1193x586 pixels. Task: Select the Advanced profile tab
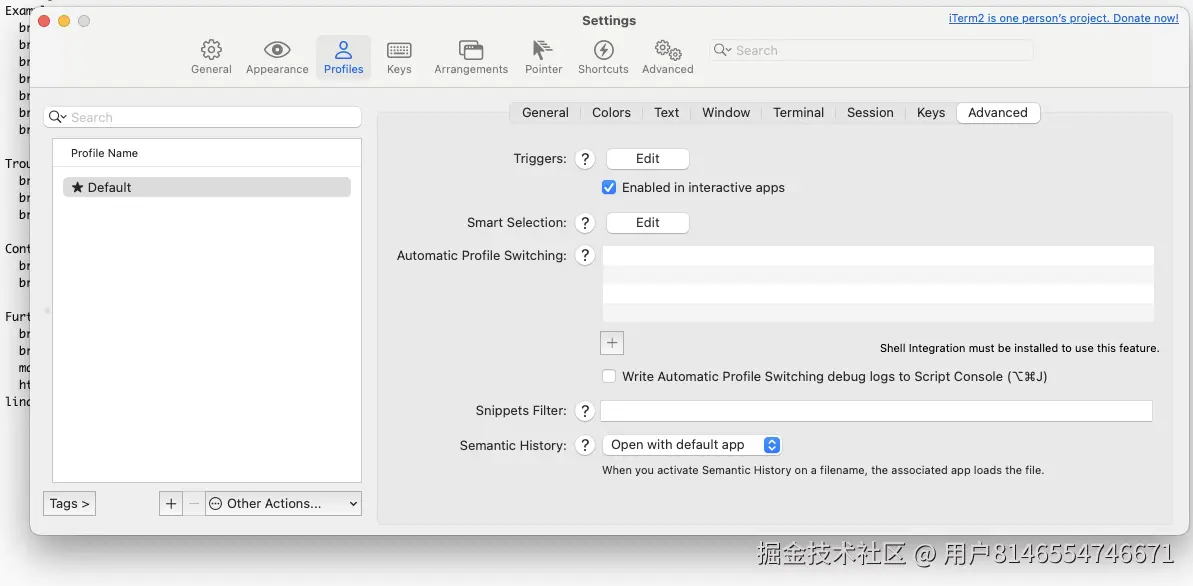pyautogui.click(x=997, y=113)
